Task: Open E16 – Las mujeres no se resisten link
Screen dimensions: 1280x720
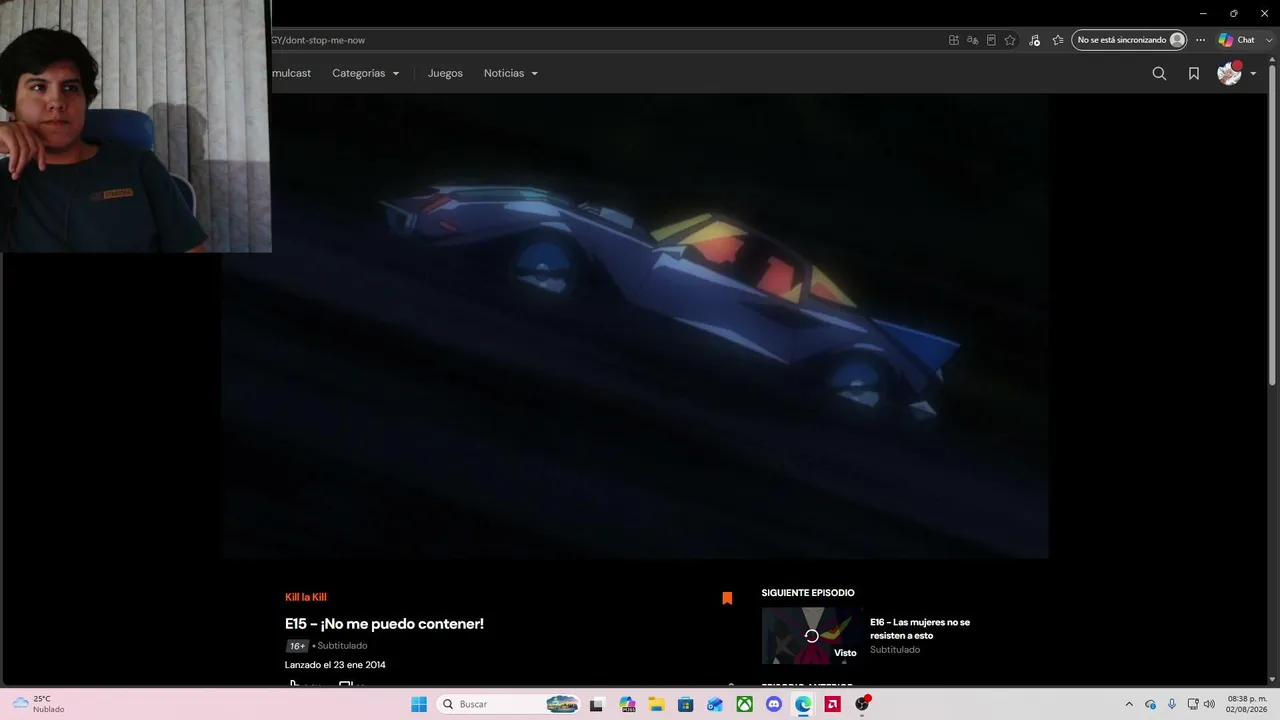Action: (920, 629)
